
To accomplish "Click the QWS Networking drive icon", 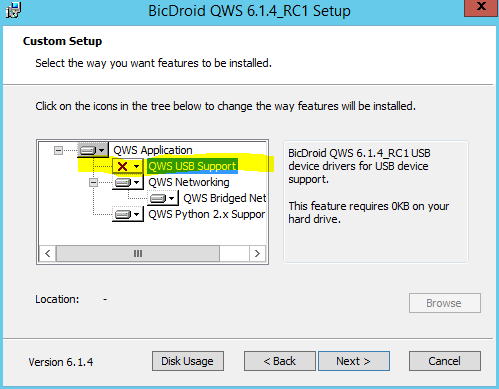I will pos(123,182).
